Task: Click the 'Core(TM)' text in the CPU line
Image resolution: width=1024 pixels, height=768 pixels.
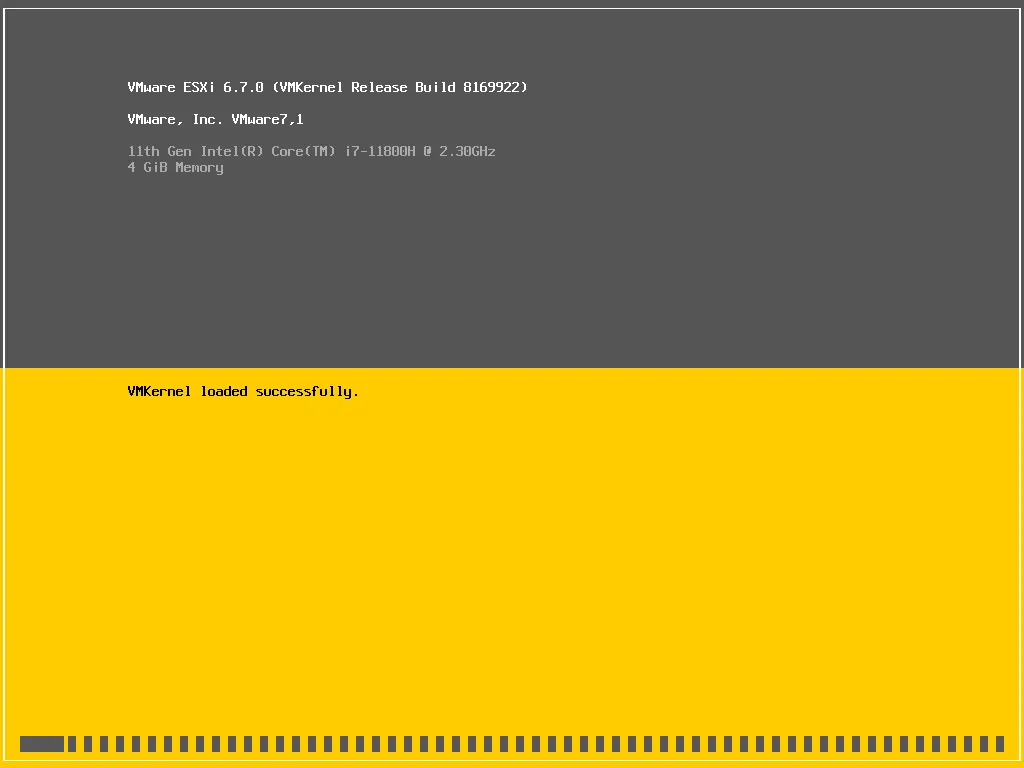Action: 303,152
